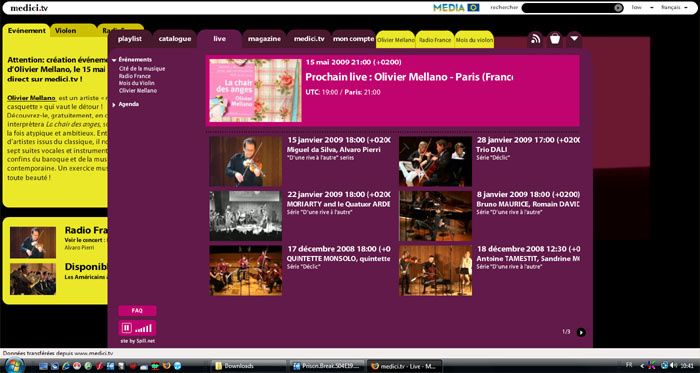Viewport: 700px width, 373px height.
Task: Follow the 'site by Spill.net' link
Action: [x=138, y=341]
